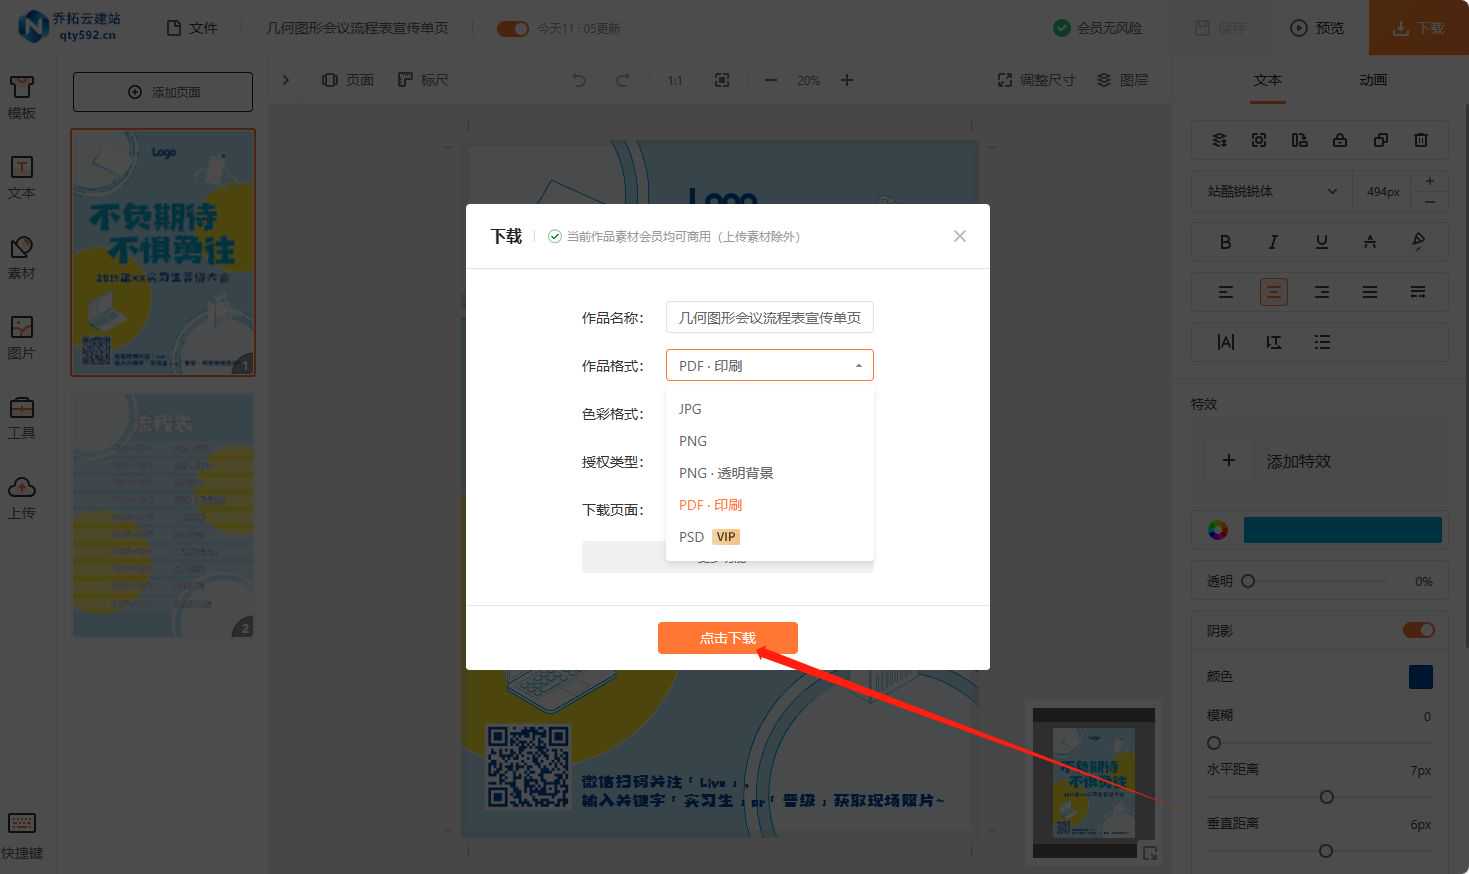Collapse the 作品格式 dropdown box
Viewport: 1469px width, 874px height.
point(769,365)
